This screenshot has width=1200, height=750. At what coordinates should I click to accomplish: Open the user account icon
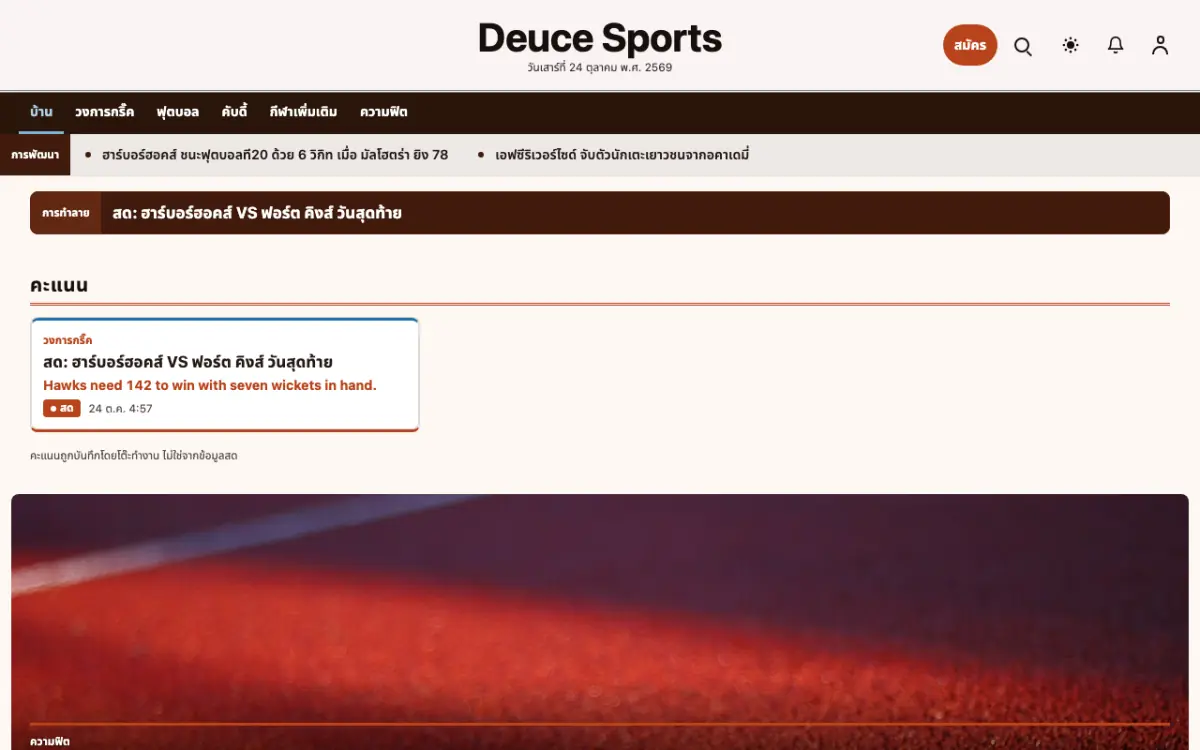[x=1160, y=45]
